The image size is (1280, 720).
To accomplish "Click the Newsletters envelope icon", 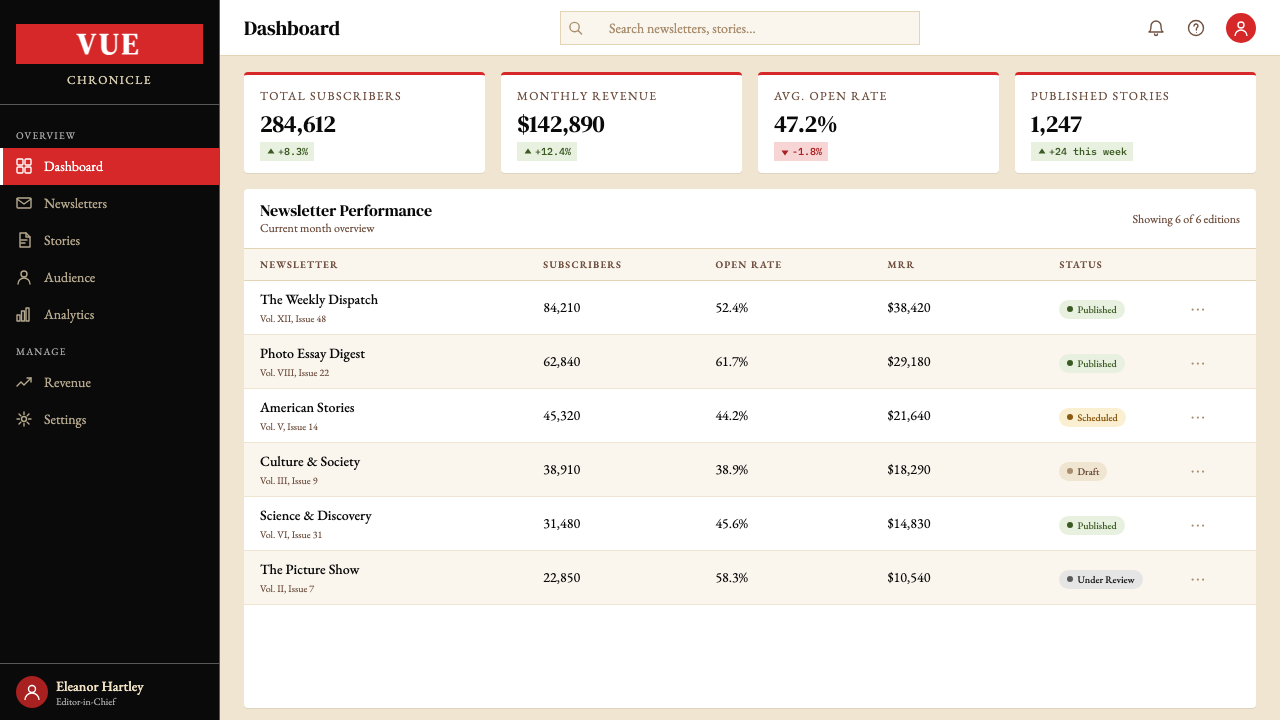I will [x=24, y=203].
